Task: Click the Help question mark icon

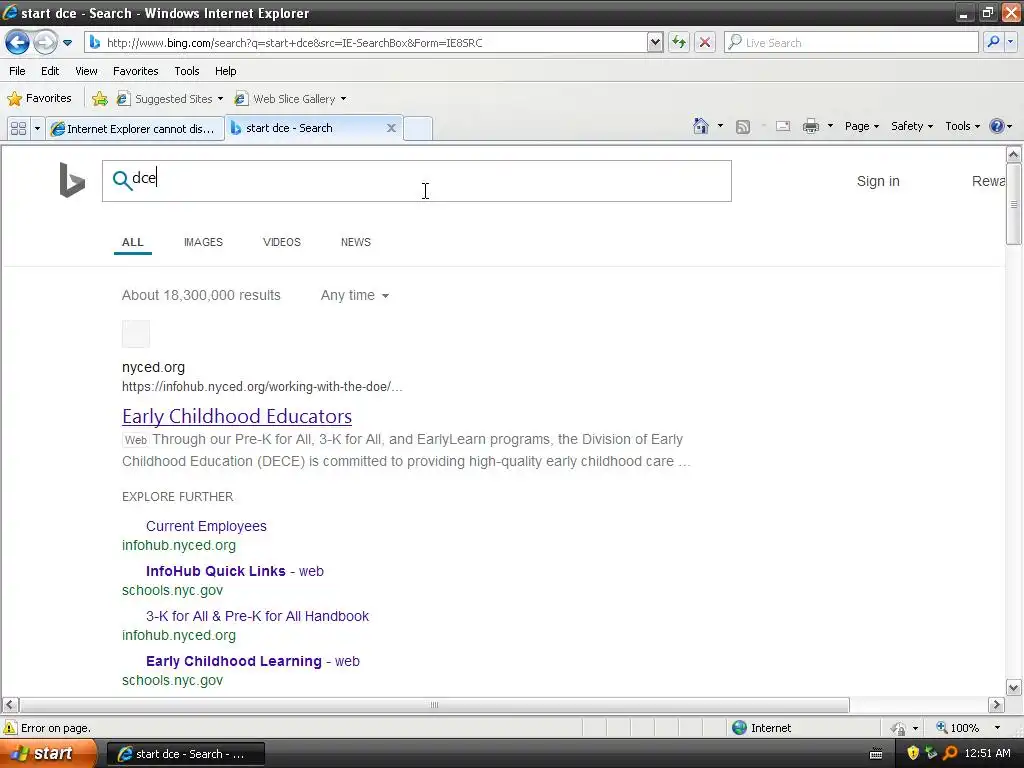Action: click(997, 126)
